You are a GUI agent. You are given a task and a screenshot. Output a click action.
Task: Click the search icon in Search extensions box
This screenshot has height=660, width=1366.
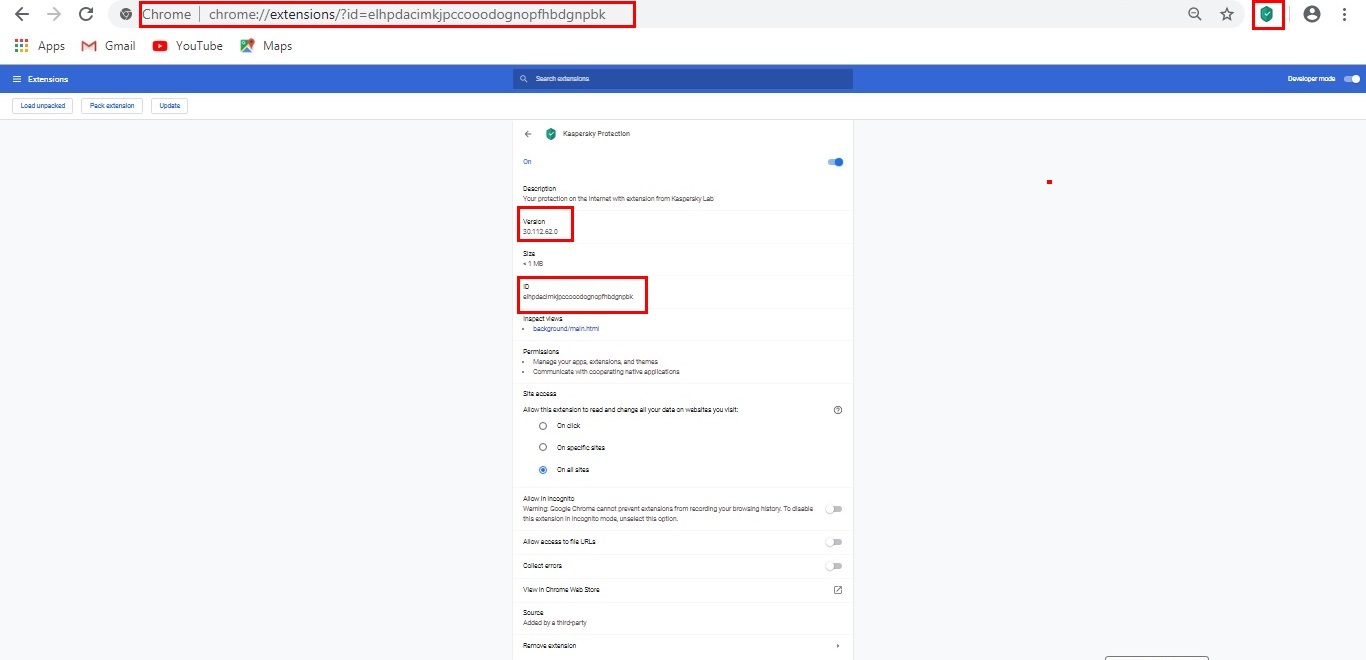pyautogui.click(x=523, y=79)
